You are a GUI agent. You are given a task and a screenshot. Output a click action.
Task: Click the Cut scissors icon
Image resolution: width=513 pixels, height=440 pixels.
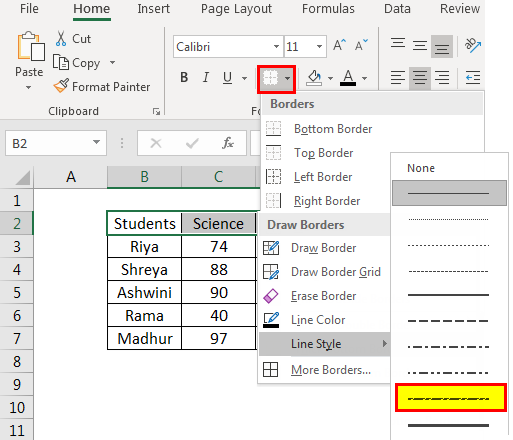click(x=61, y=39)
